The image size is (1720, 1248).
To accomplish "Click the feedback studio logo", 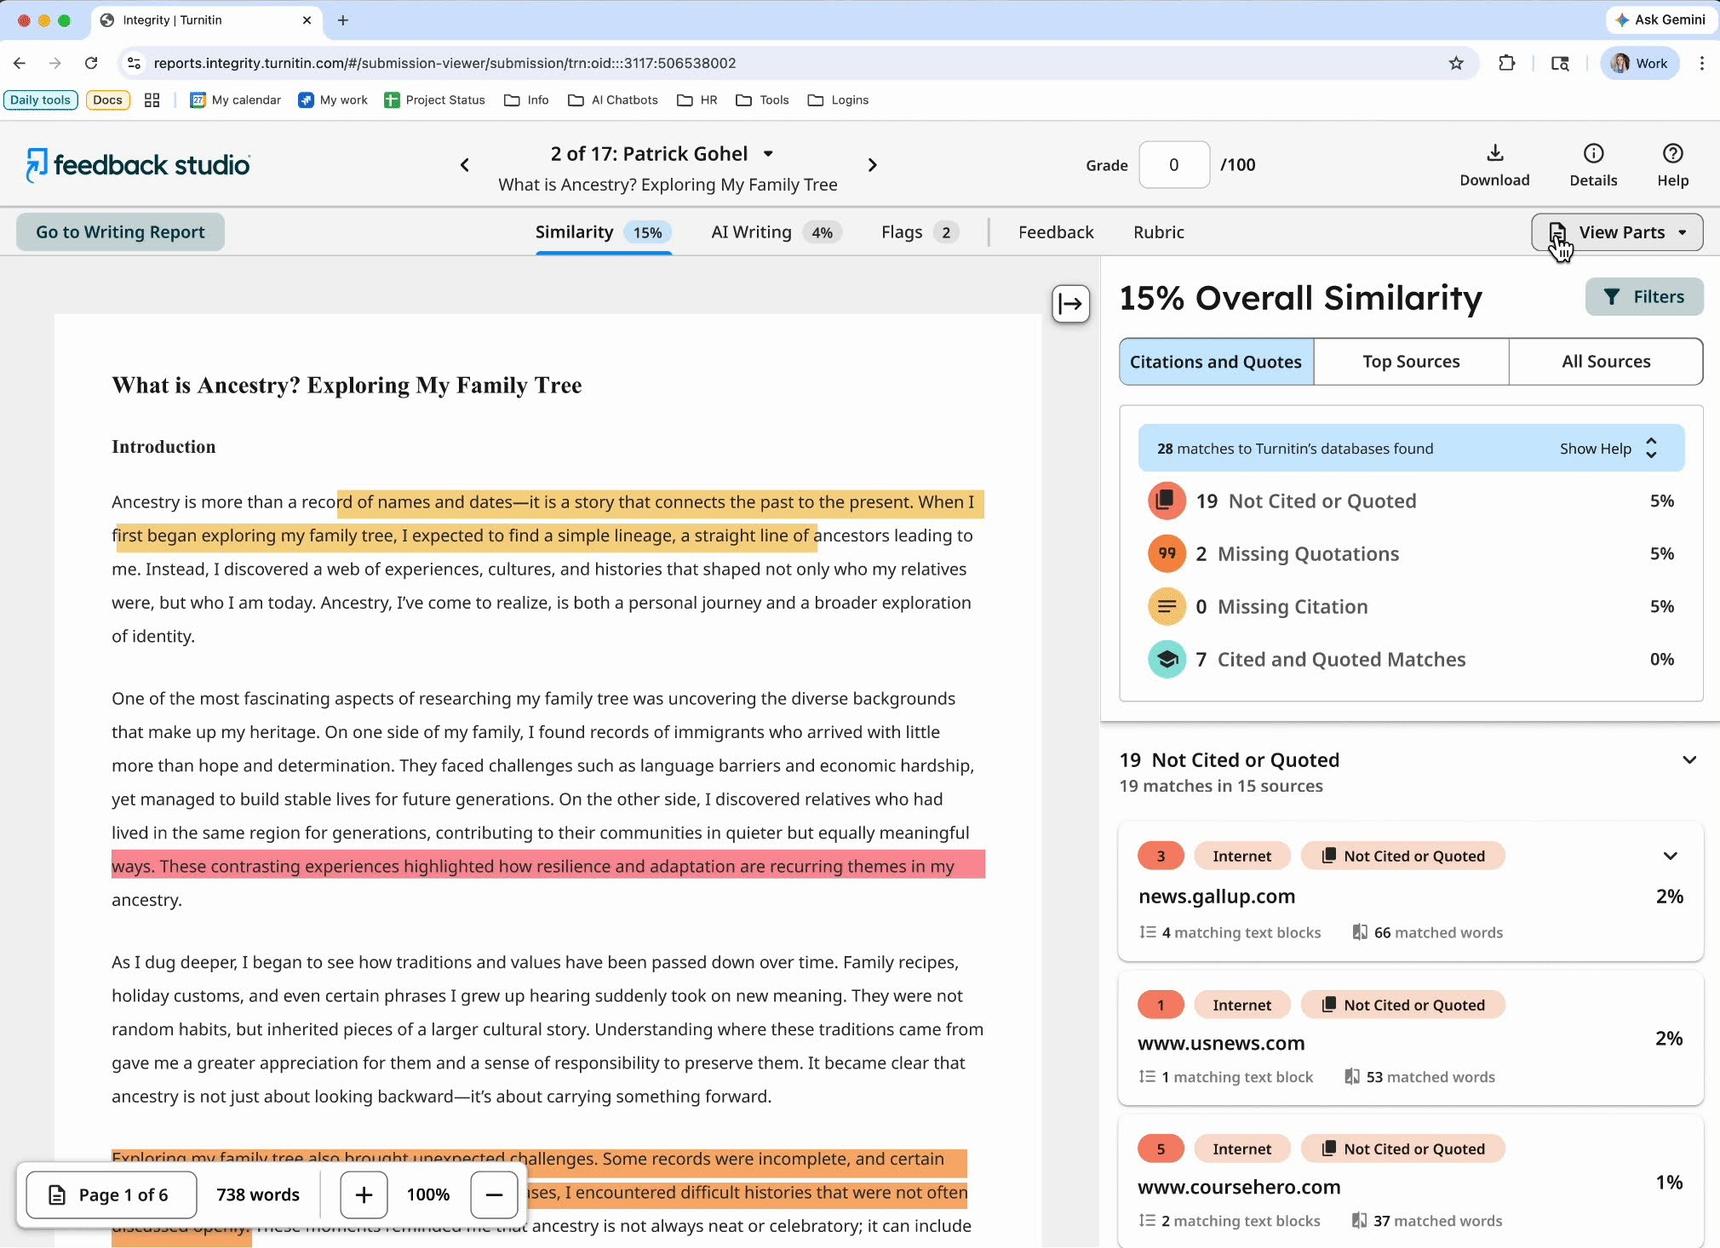I will pyautogui.click(x=138, y=165).
